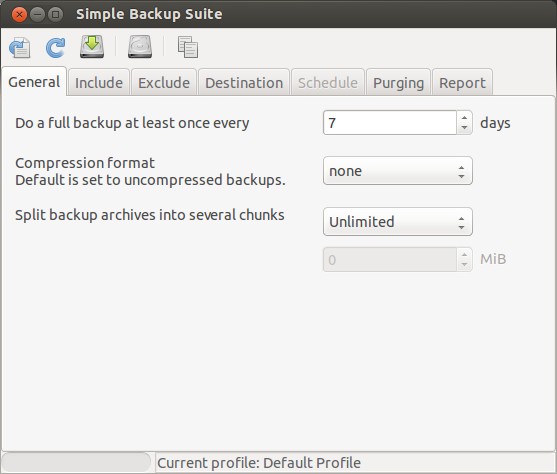
Task: Maximize the Simple Backup Suite window
Action: [x=55, y=15]
